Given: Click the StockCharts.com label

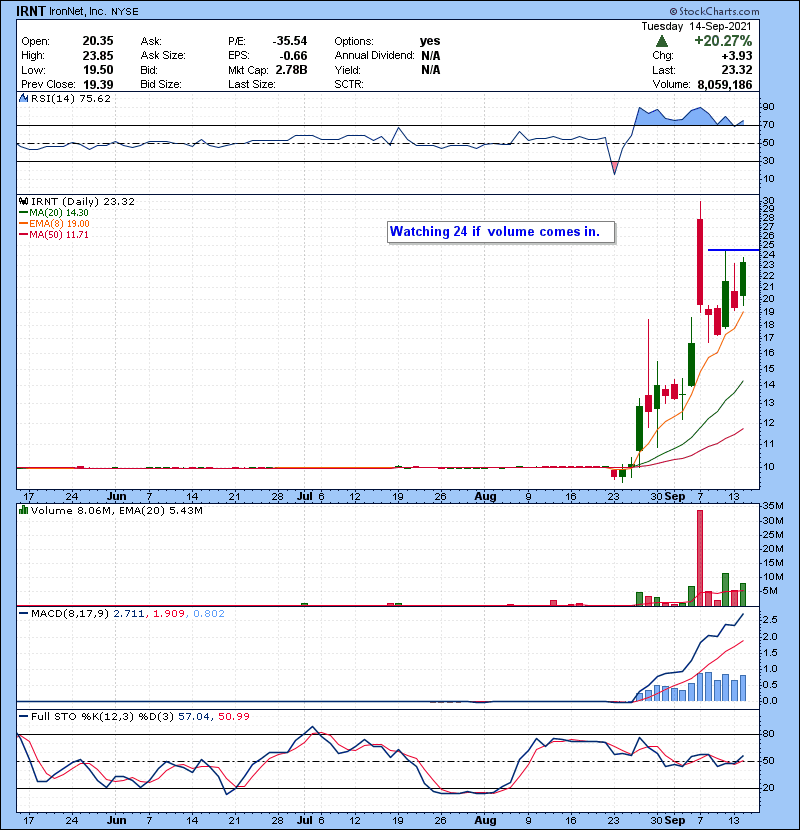Looking at the screenshot, I should tap(714, 11).
